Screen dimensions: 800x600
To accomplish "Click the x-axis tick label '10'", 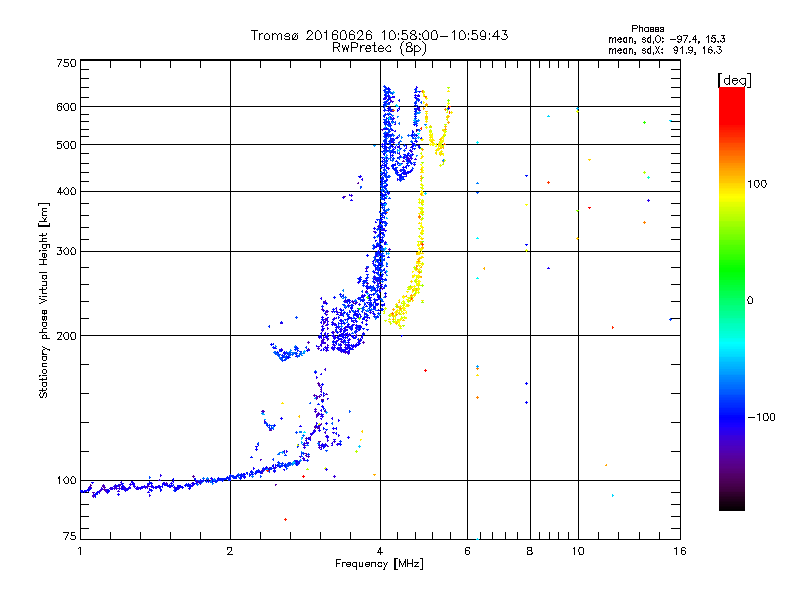I will pos(578,551).
